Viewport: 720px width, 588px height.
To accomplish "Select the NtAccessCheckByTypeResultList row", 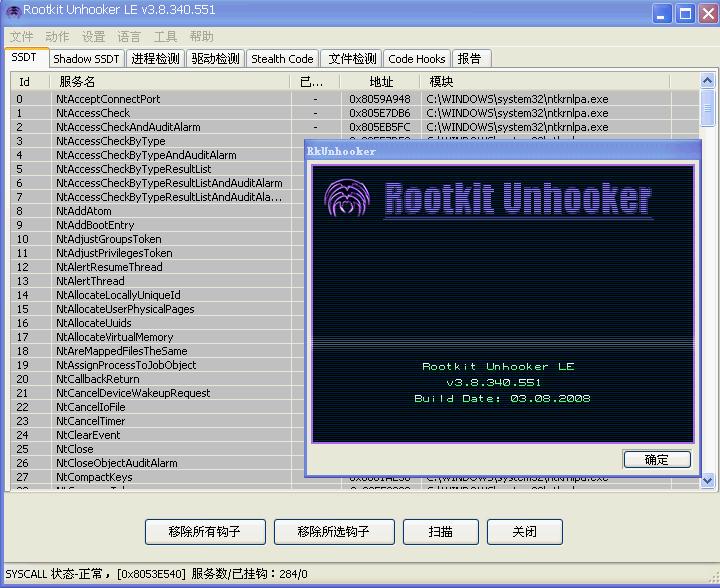I will click(158, 169).
